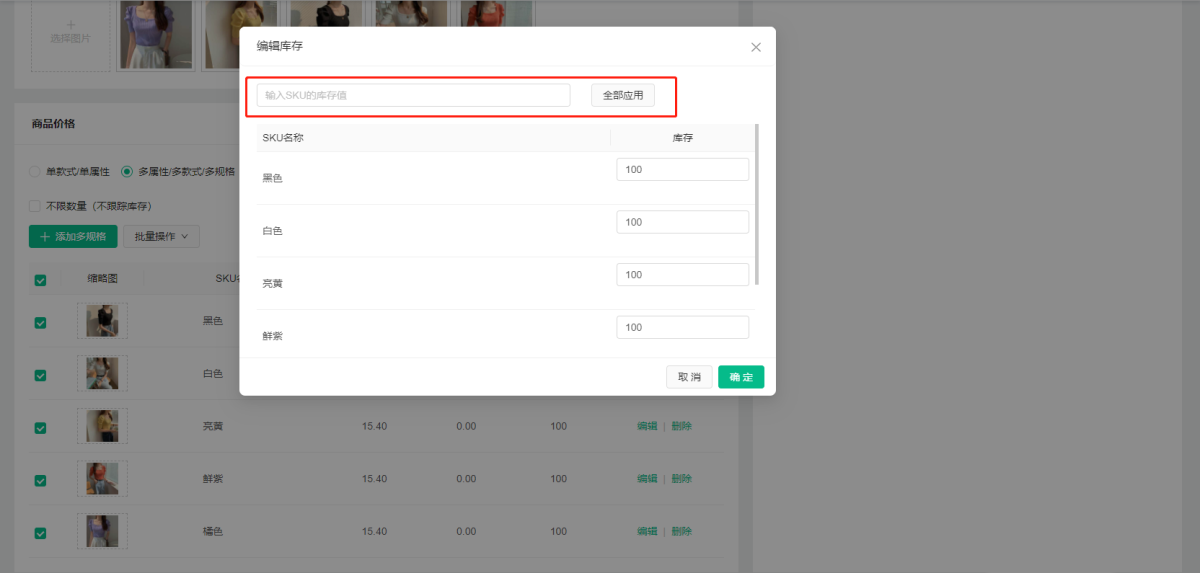Uncheck the 黑色 row checkbox
1200x573 pixels.
40,322
